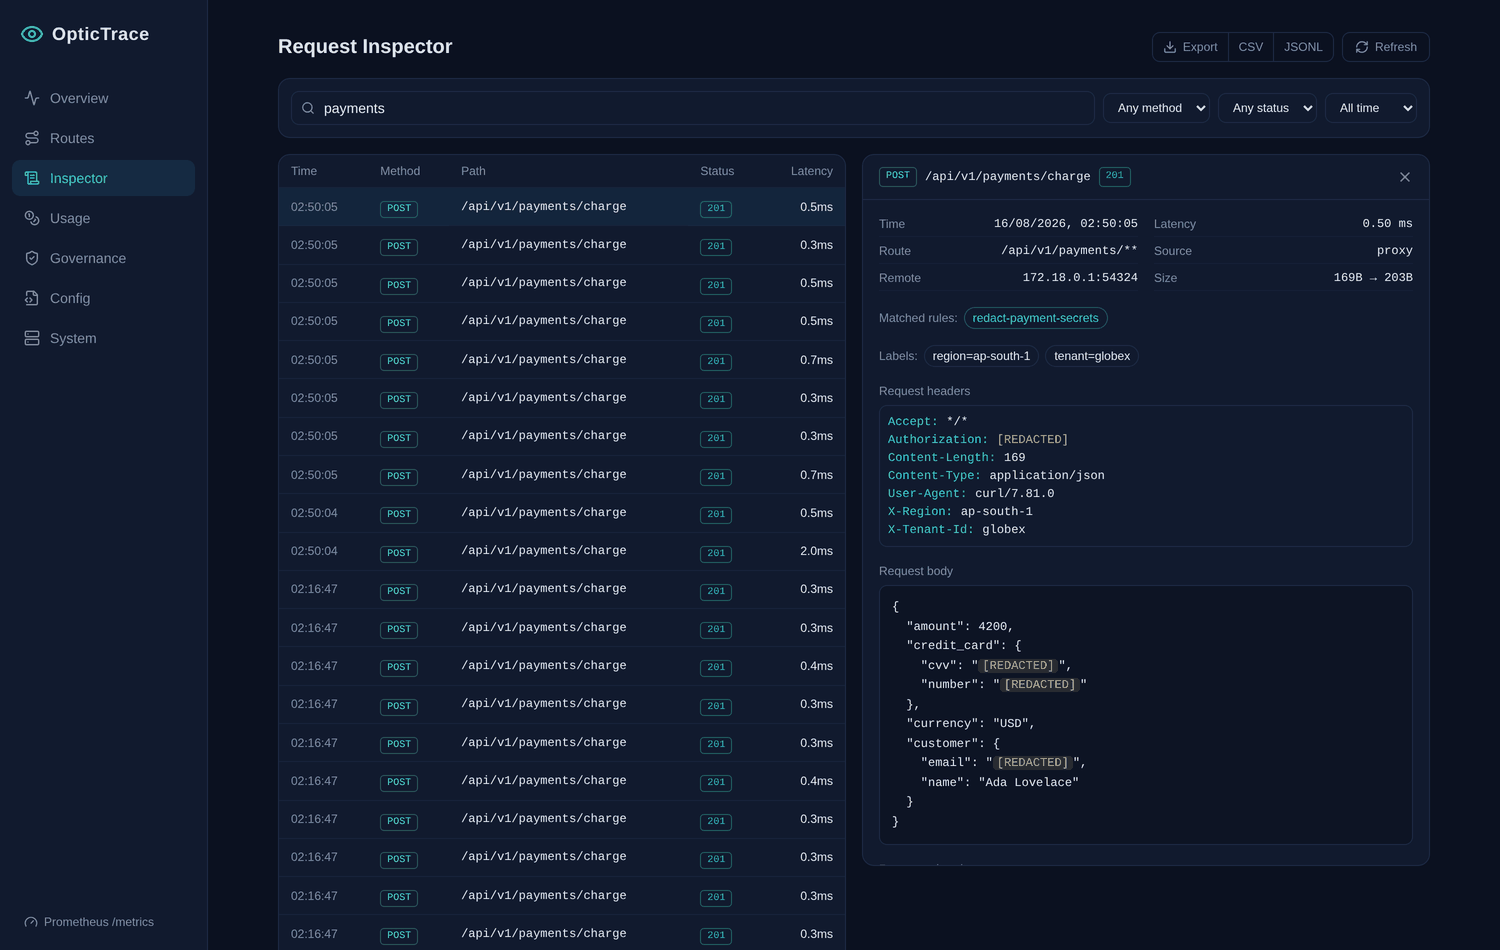Switch to the System page
Viewport: 1500px width, 950px height.
coord(103,338)
